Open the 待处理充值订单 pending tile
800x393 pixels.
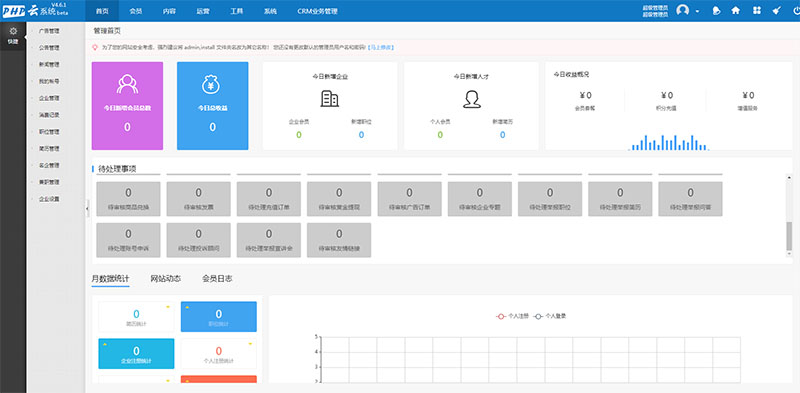(269, 199)
